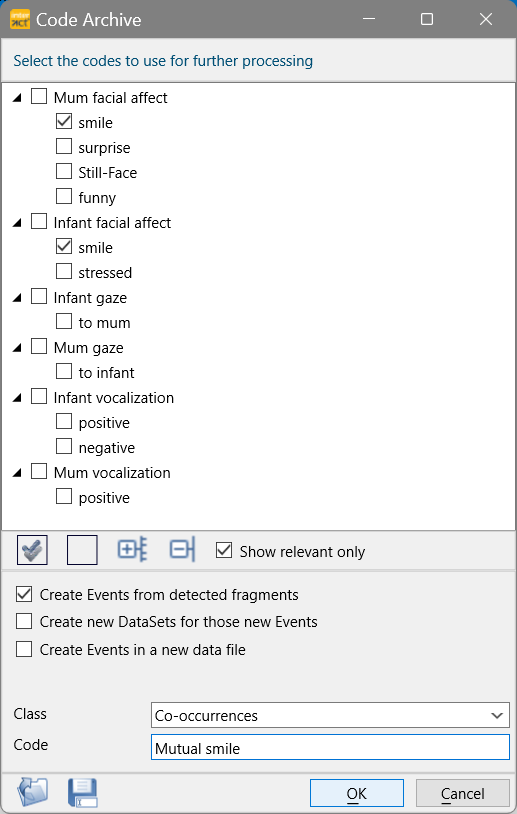Screen dimensions: 517x814
Task: Click the INTERACT app icon in title bar
Action: click(x=20, y=19)
